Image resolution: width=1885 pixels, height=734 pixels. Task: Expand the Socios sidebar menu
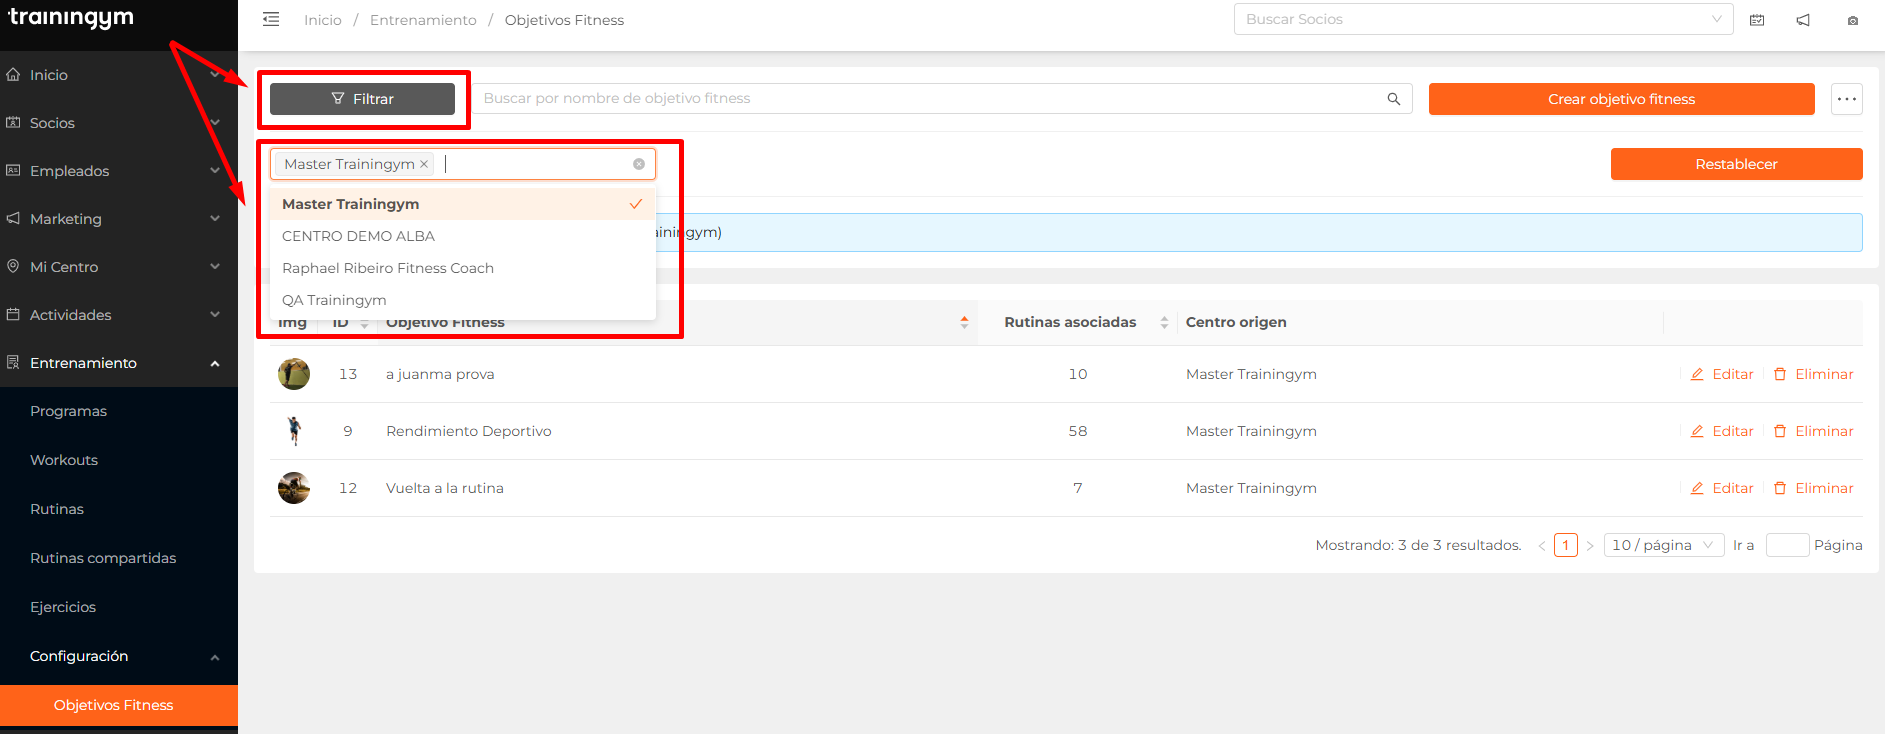pos(119,123)
